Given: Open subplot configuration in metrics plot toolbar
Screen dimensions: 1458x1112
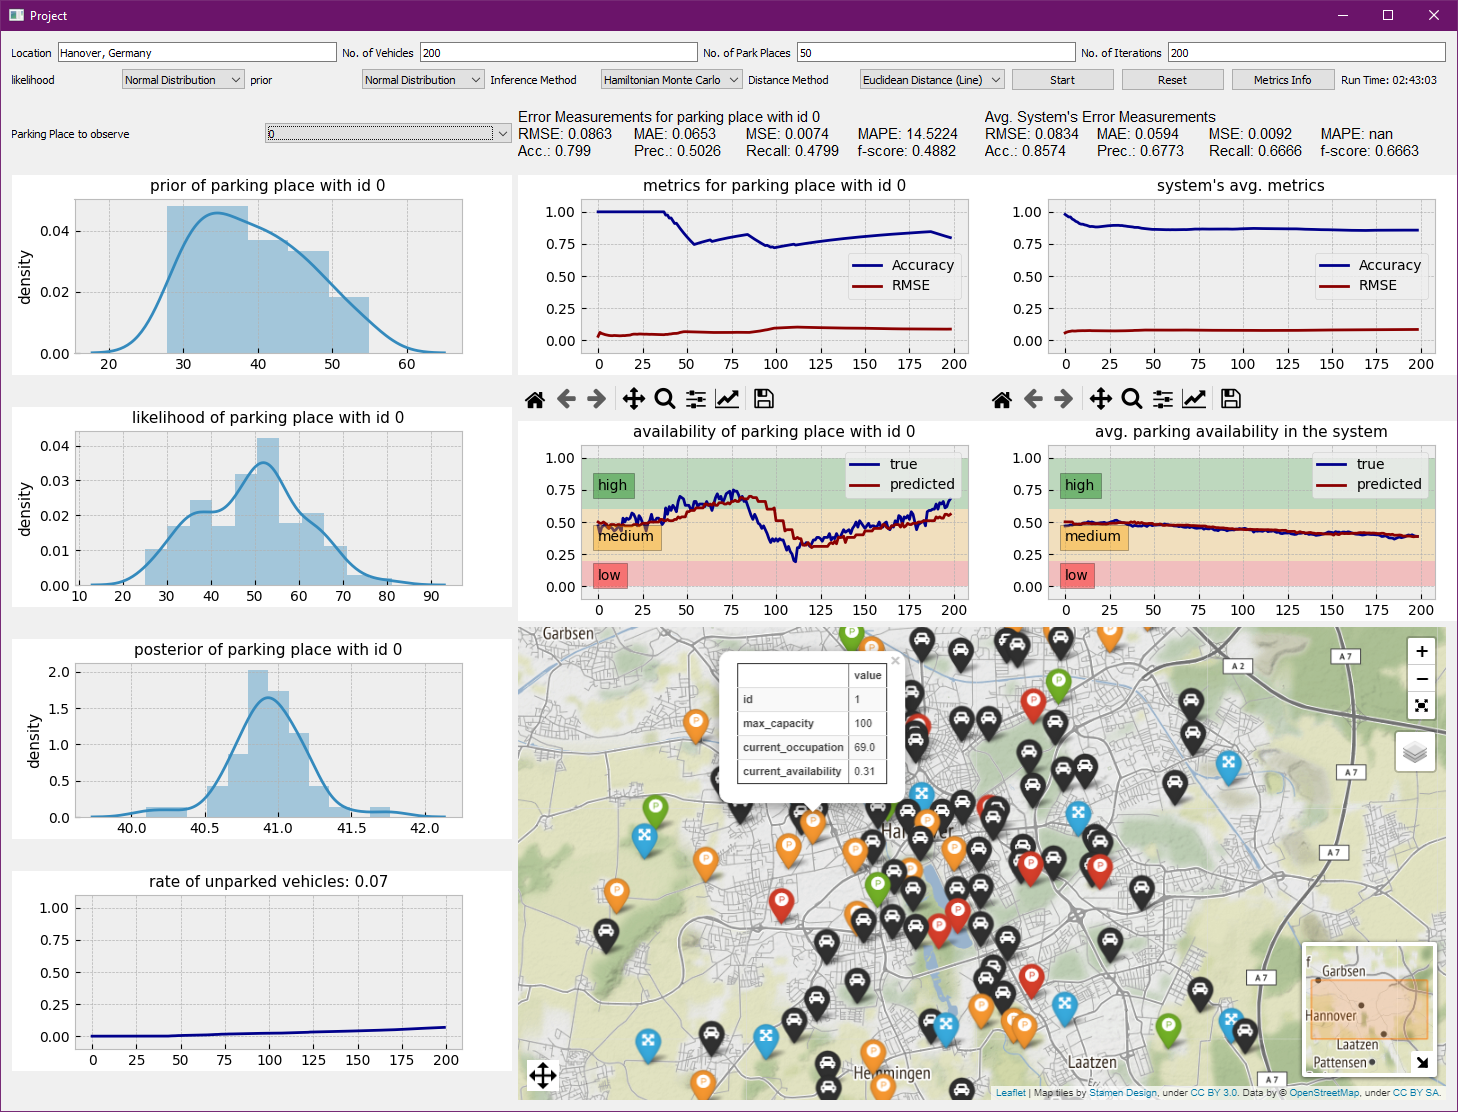Looking at the screenshot, I should pos(696,399).
